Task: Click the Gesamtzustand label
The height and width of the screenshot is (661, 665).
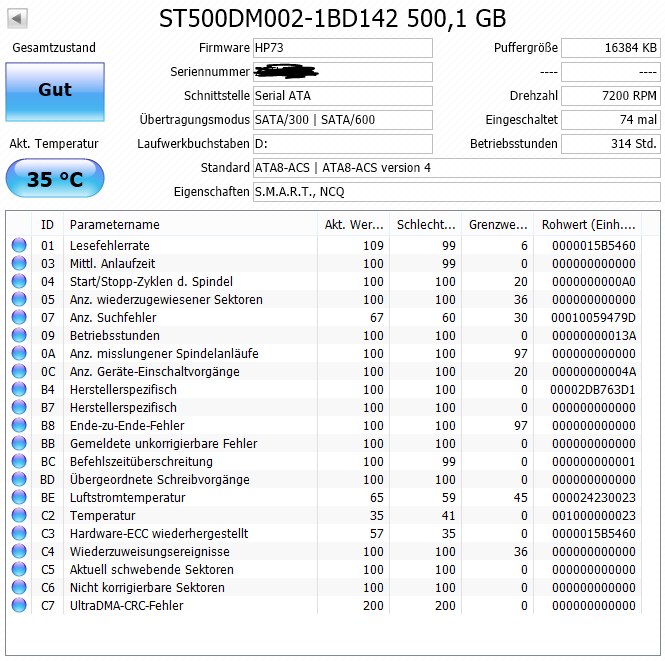Action: (x=54, y=47)
